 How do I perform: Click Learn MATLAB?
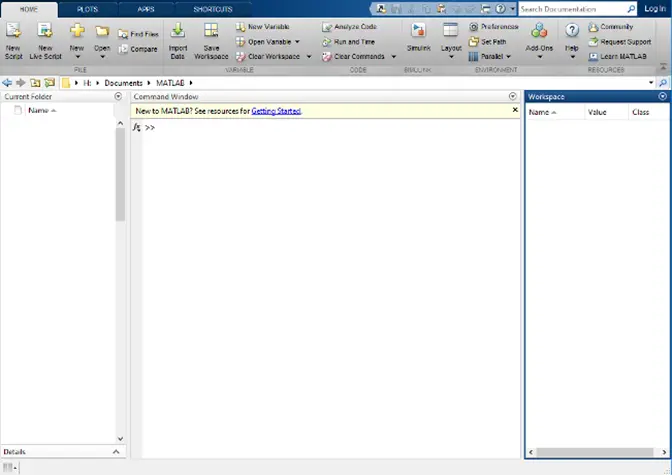coord(617,57)
